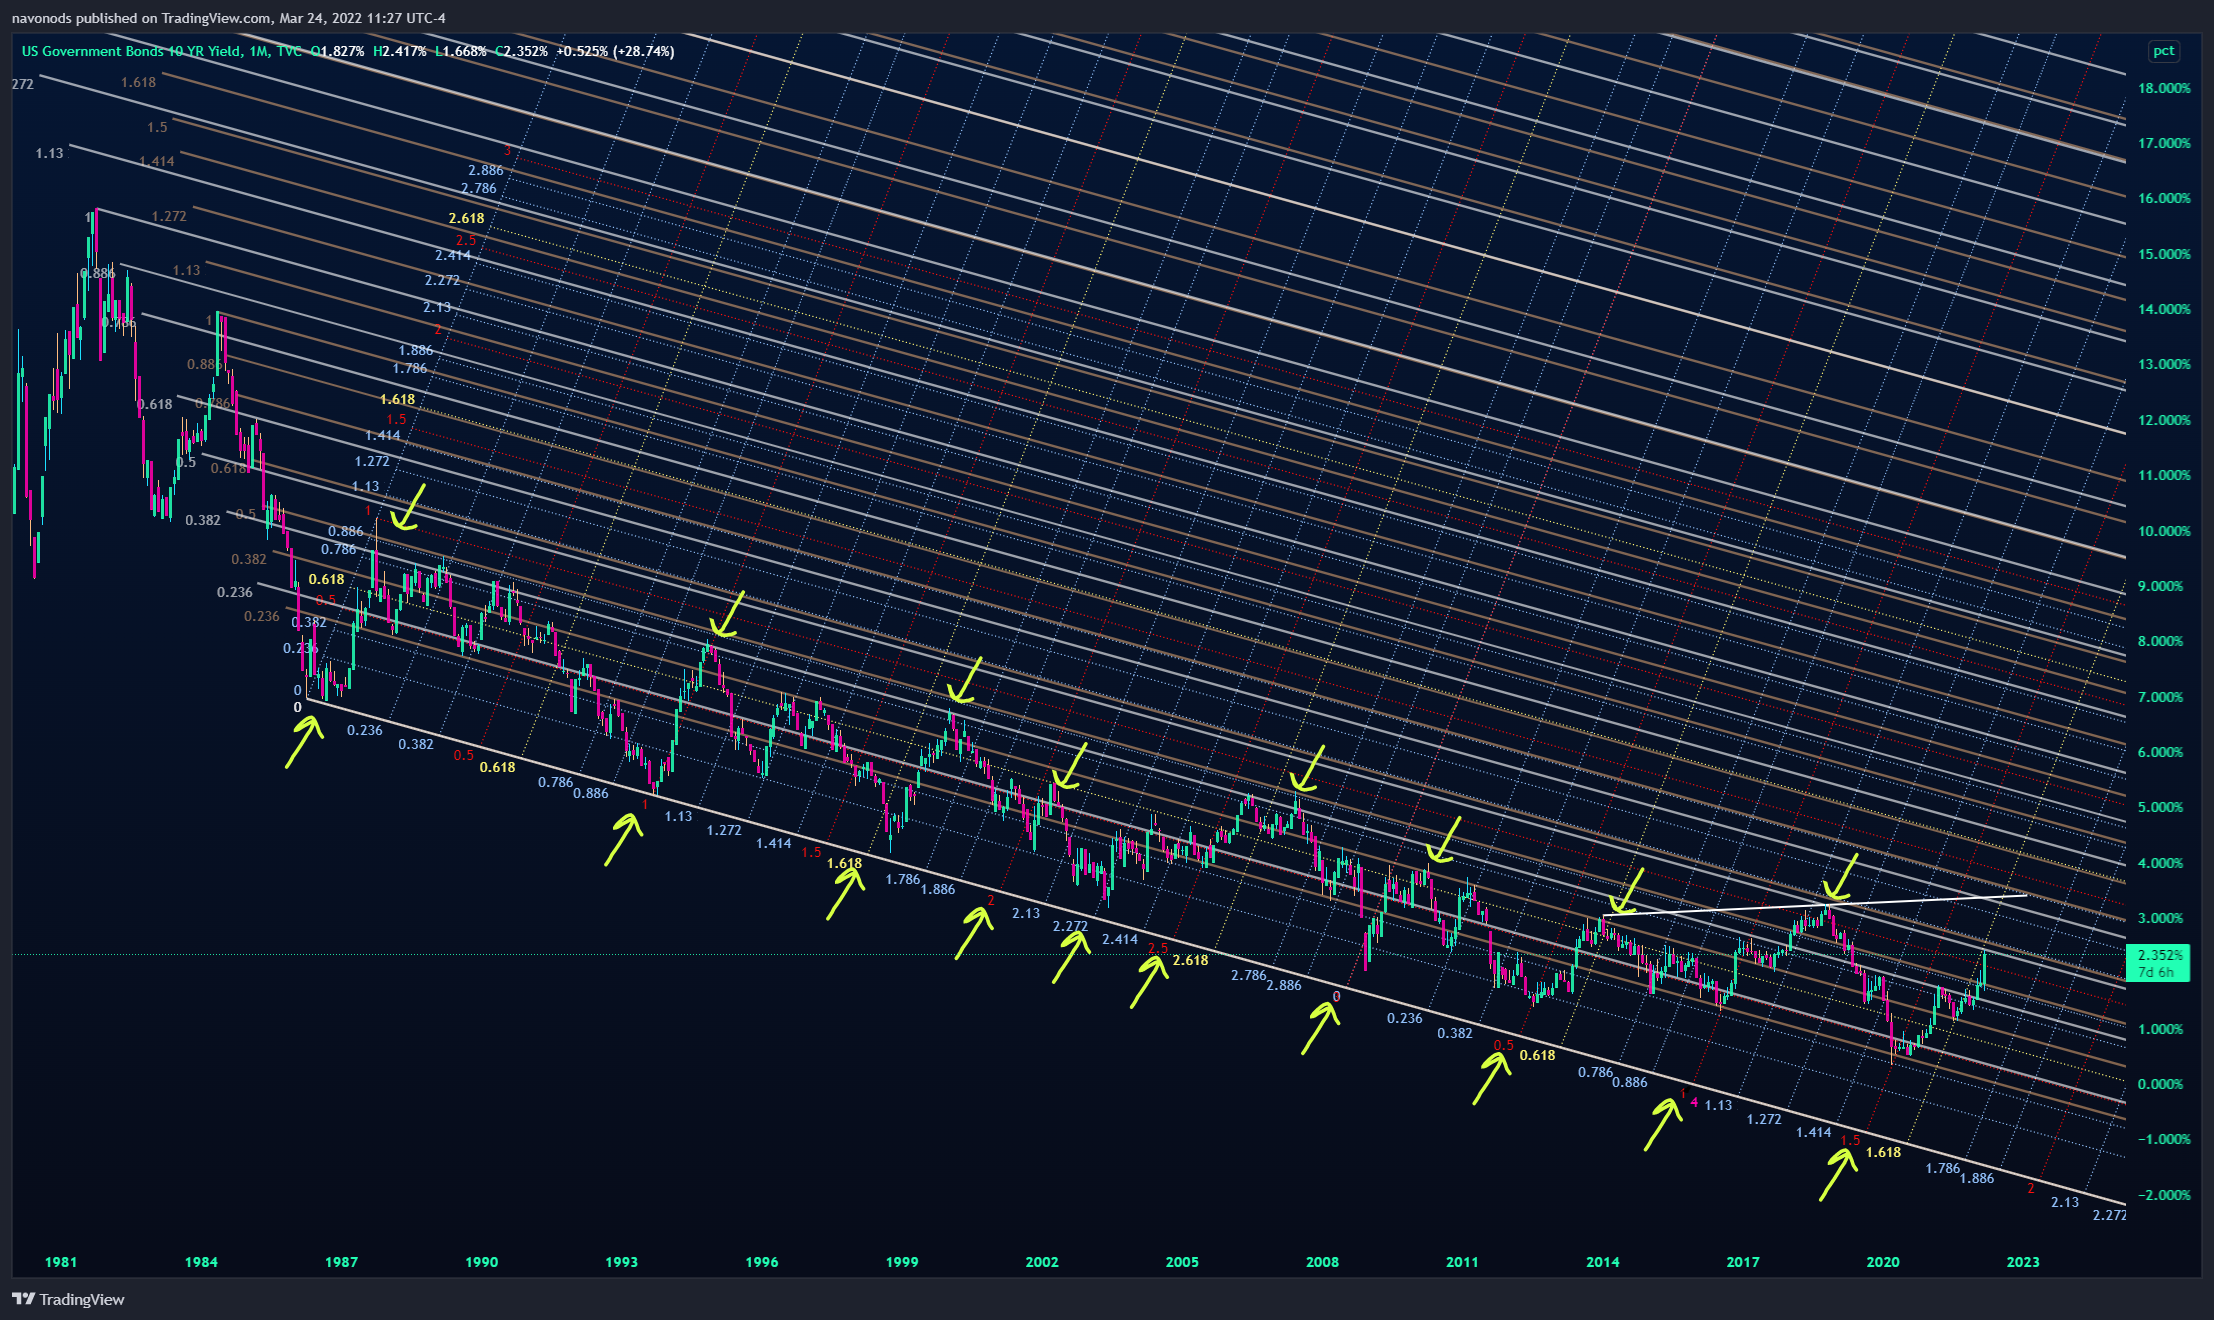Click the change value +0.525% (+28.74%)
The width and height of the screenshot is (2214, 1320).
coord(615,51)
